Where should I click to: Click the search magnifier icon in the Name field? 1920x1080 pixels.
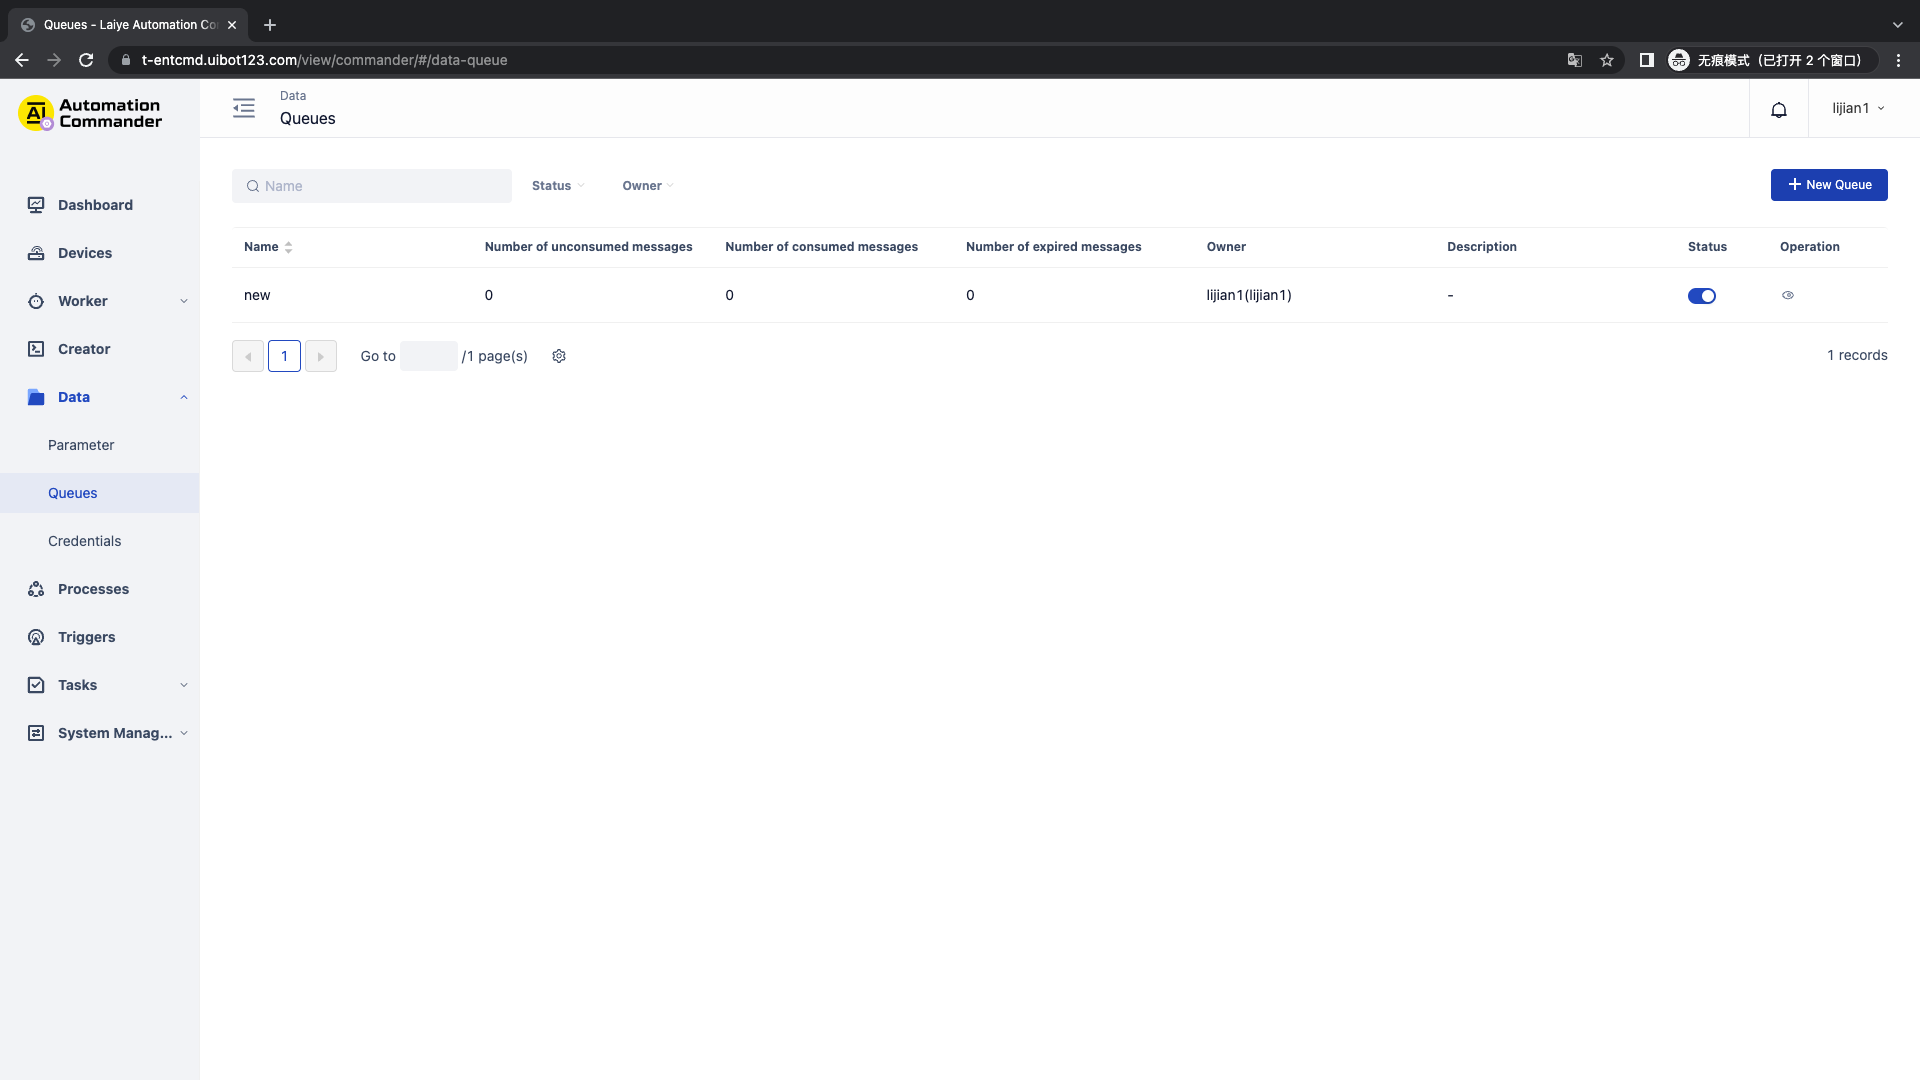(253, 186)
